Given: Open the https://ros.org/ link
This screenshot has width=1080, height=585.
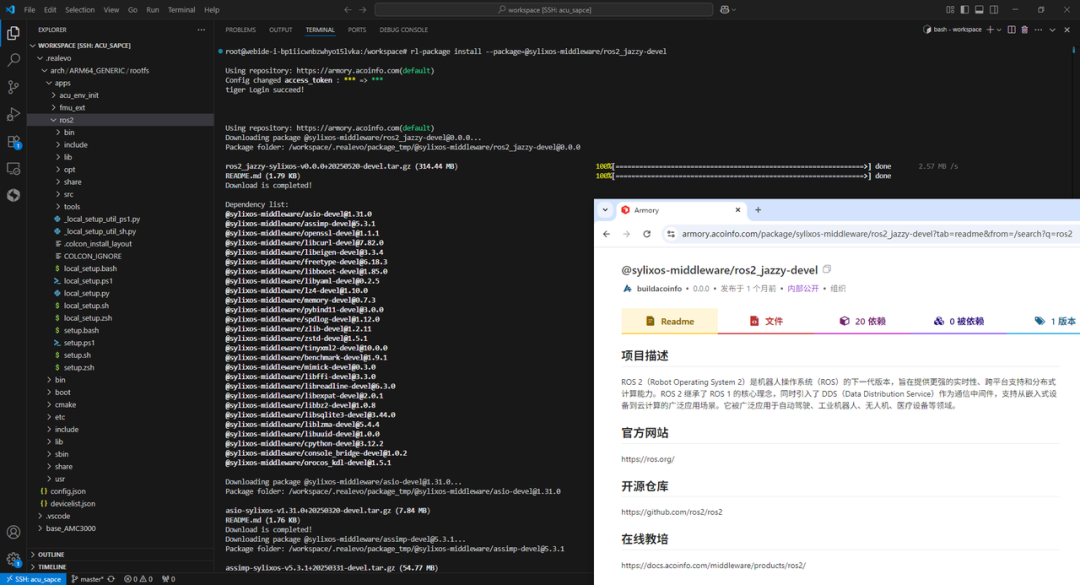Looking at the screenshot, I should click(x=647, y=459).
